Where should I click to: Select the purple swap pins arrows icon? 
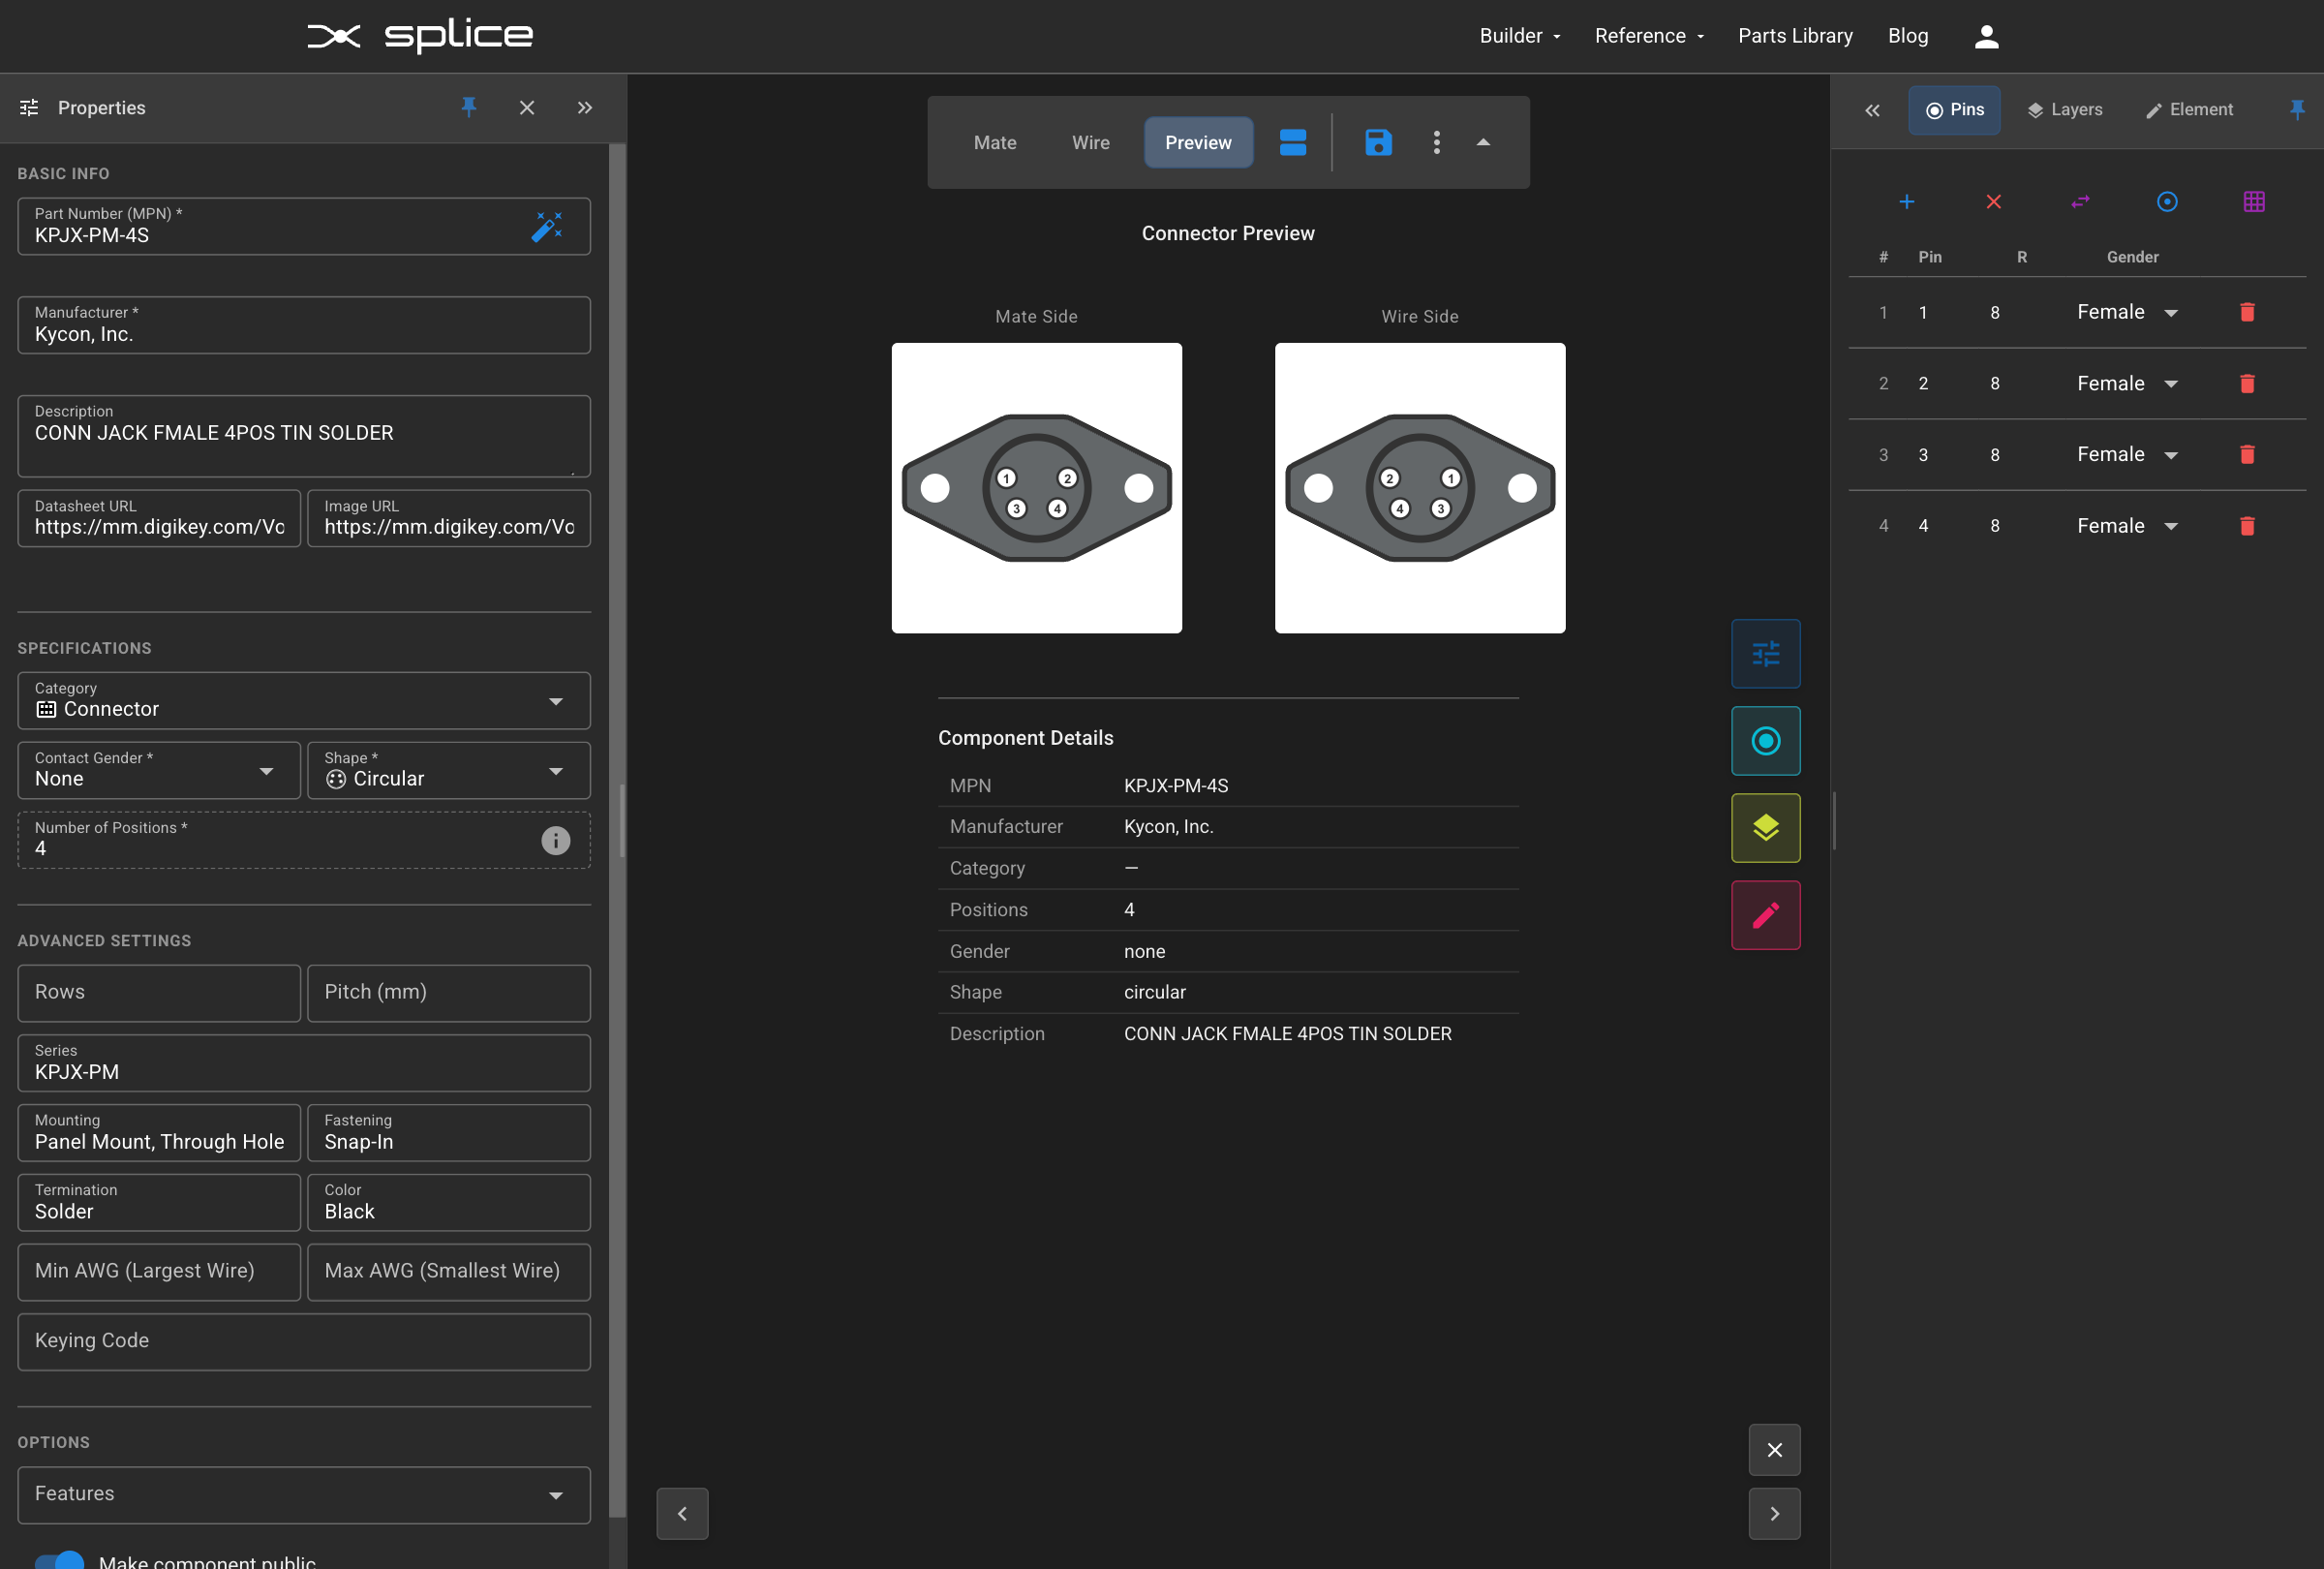tap(2081, 201)
